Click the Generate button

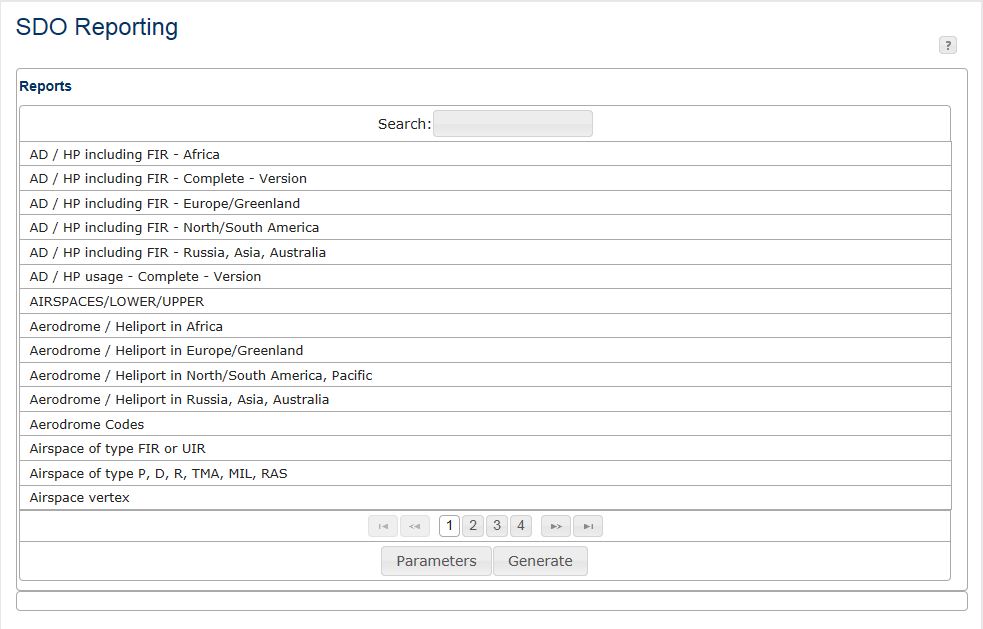pyautogui.click(x=540, y=561)
